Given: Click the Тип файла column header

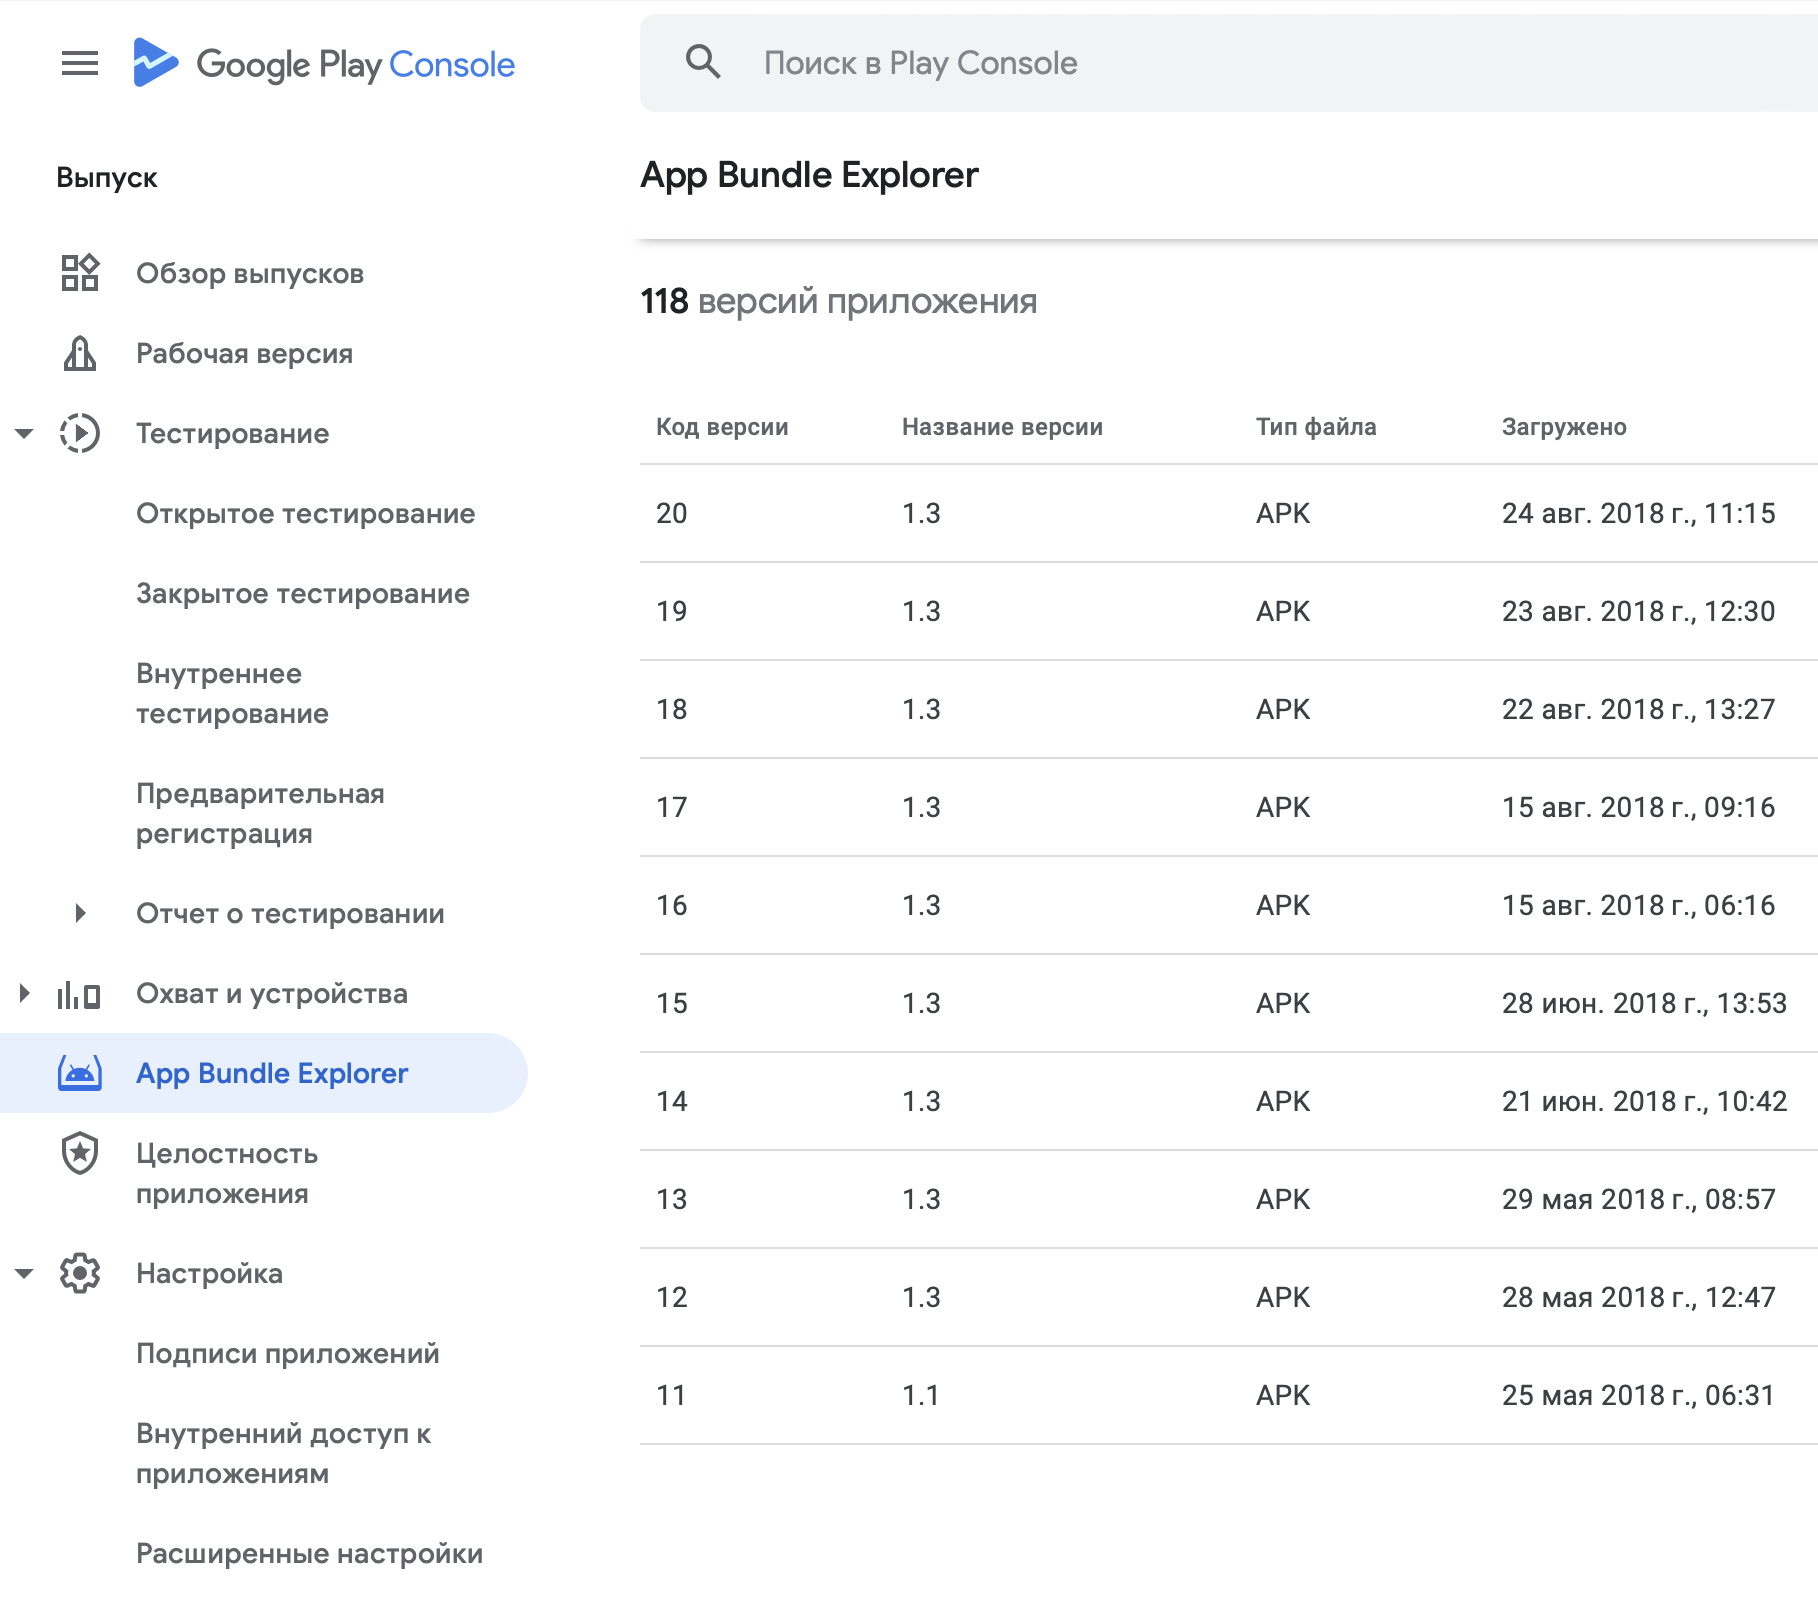Looking at the screenshot, I should pyautogui.click(x=1316, y=427).
